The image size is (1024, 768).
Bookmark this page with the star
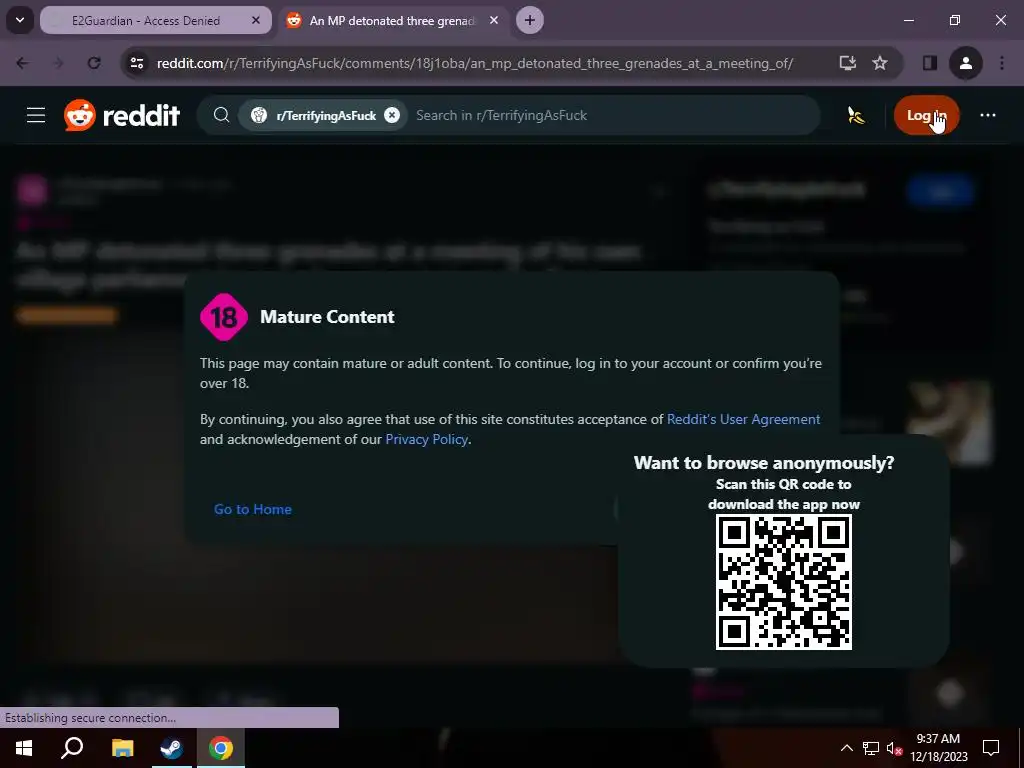coord(880,63)
